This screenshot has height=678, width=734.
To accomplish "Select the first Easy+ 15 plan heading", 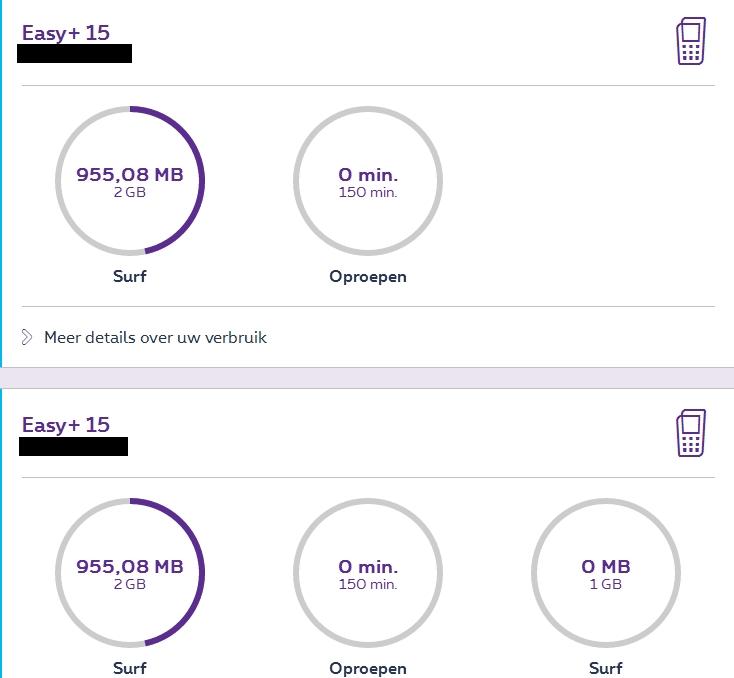I will coord(66,32).
